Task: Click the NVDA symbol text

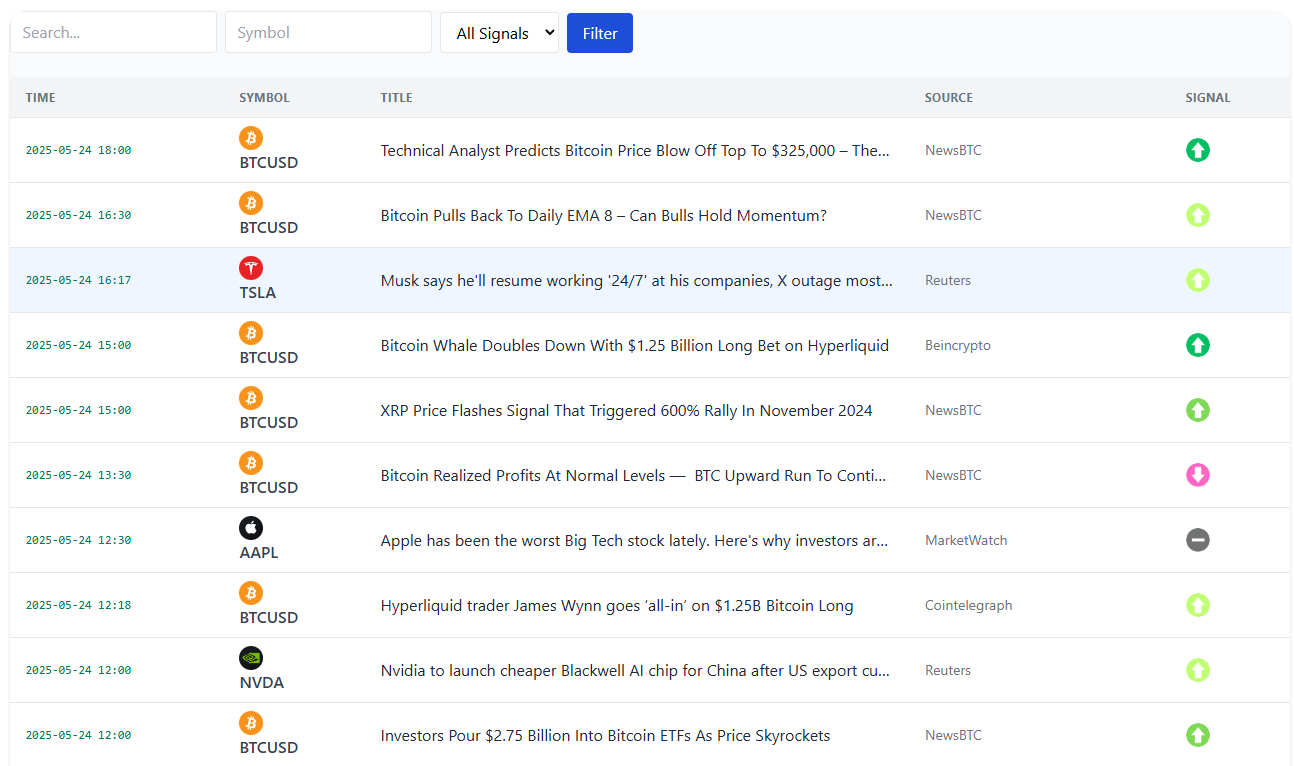Action: pyautogui.click(x=262, y=683)
